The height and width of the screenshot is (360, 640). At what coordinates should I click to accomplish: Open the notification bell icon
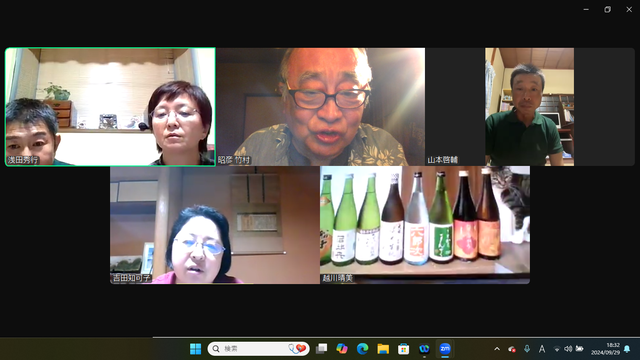[627, 349]
